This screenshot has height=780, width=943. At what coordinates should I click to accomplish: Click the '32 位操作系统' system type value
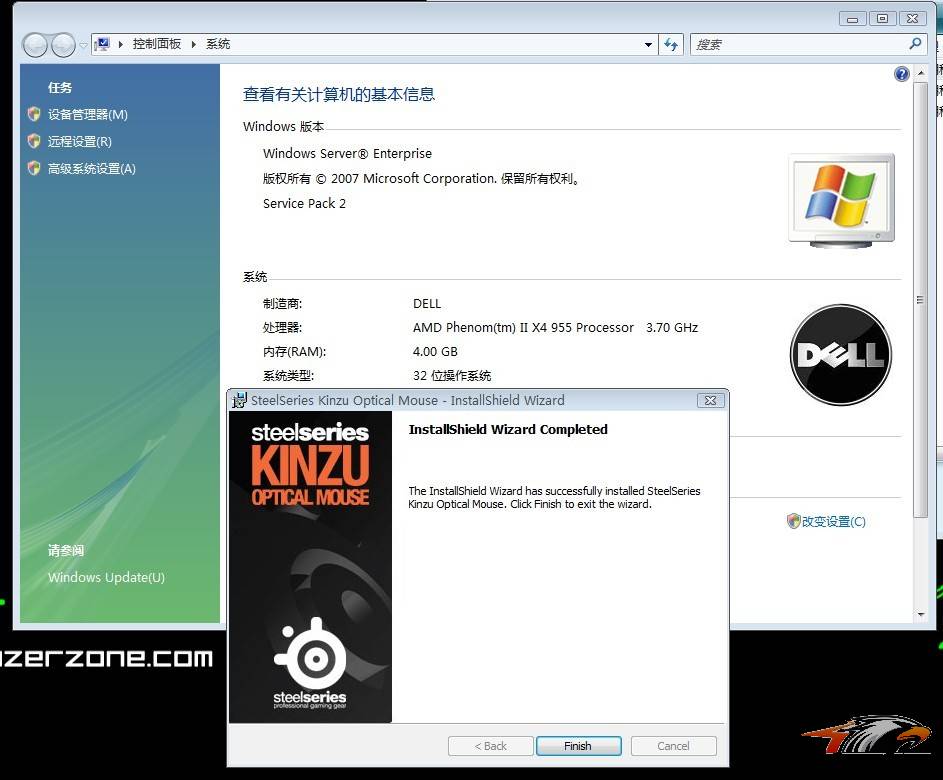pyautogui.click(x=452, y=376)
